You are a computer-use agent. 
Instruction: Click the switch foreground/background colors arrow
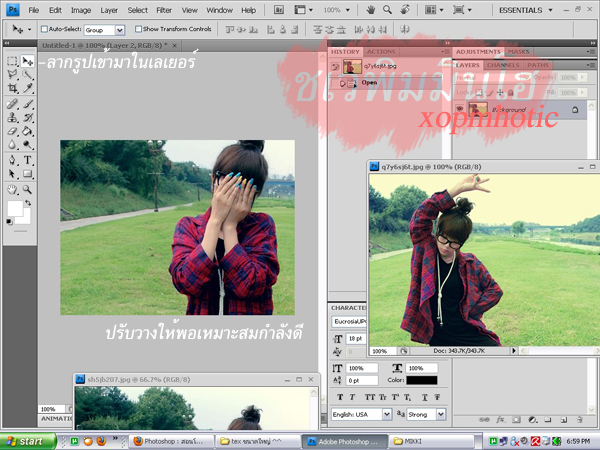tap(28, 202)
